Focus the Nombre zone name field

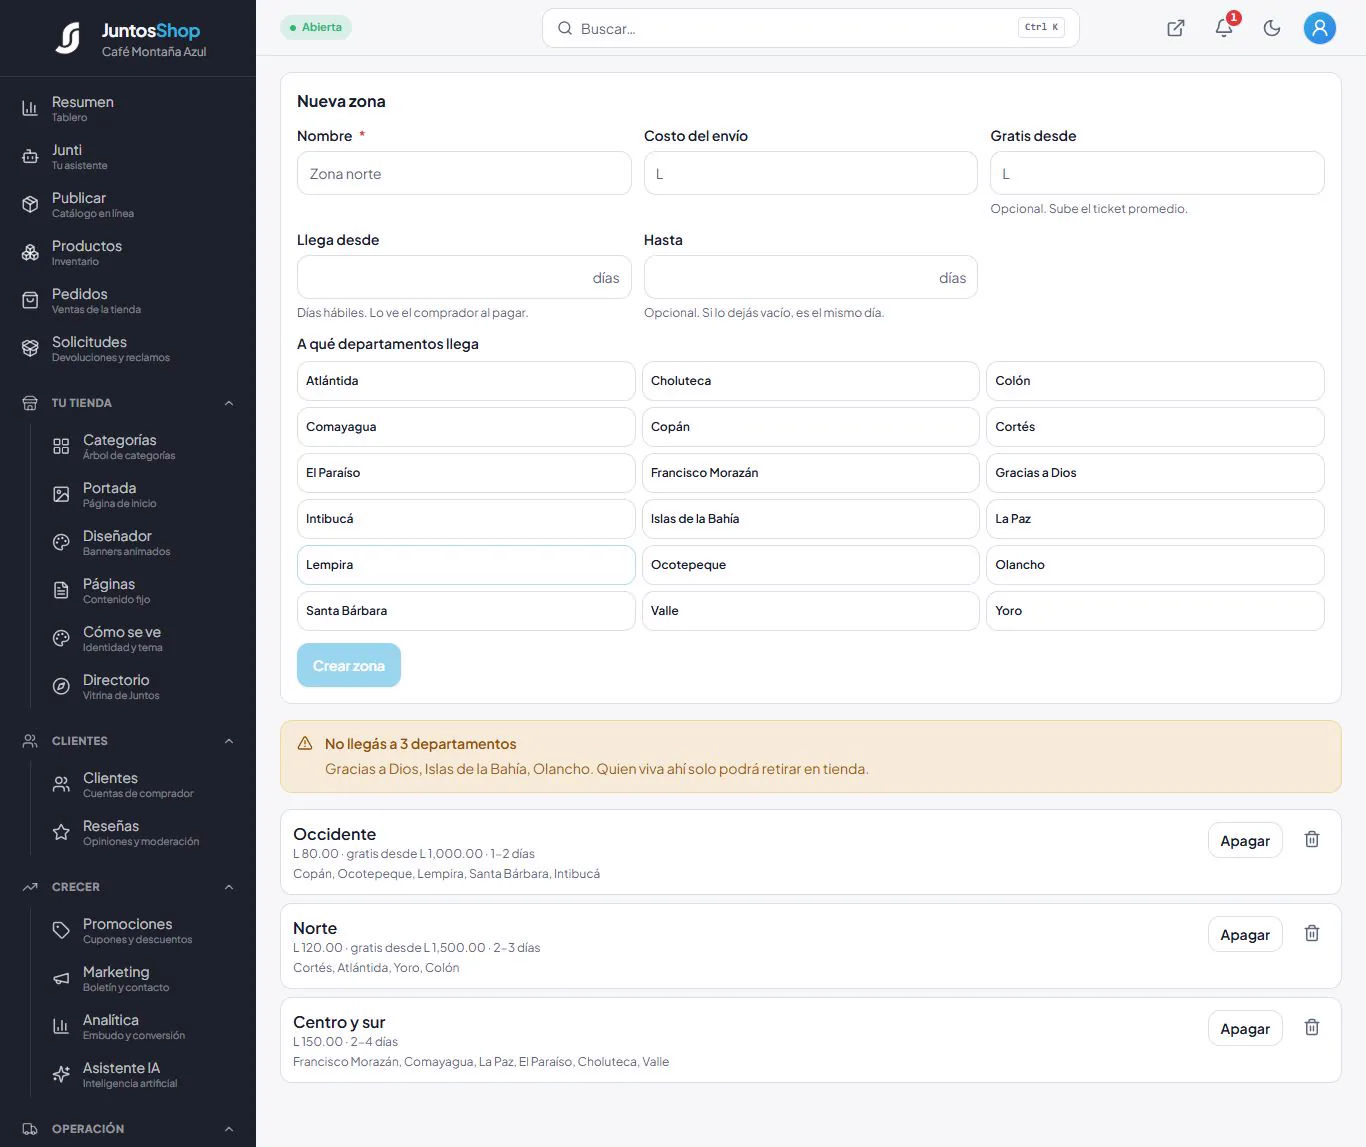click(x=464, y=173)
